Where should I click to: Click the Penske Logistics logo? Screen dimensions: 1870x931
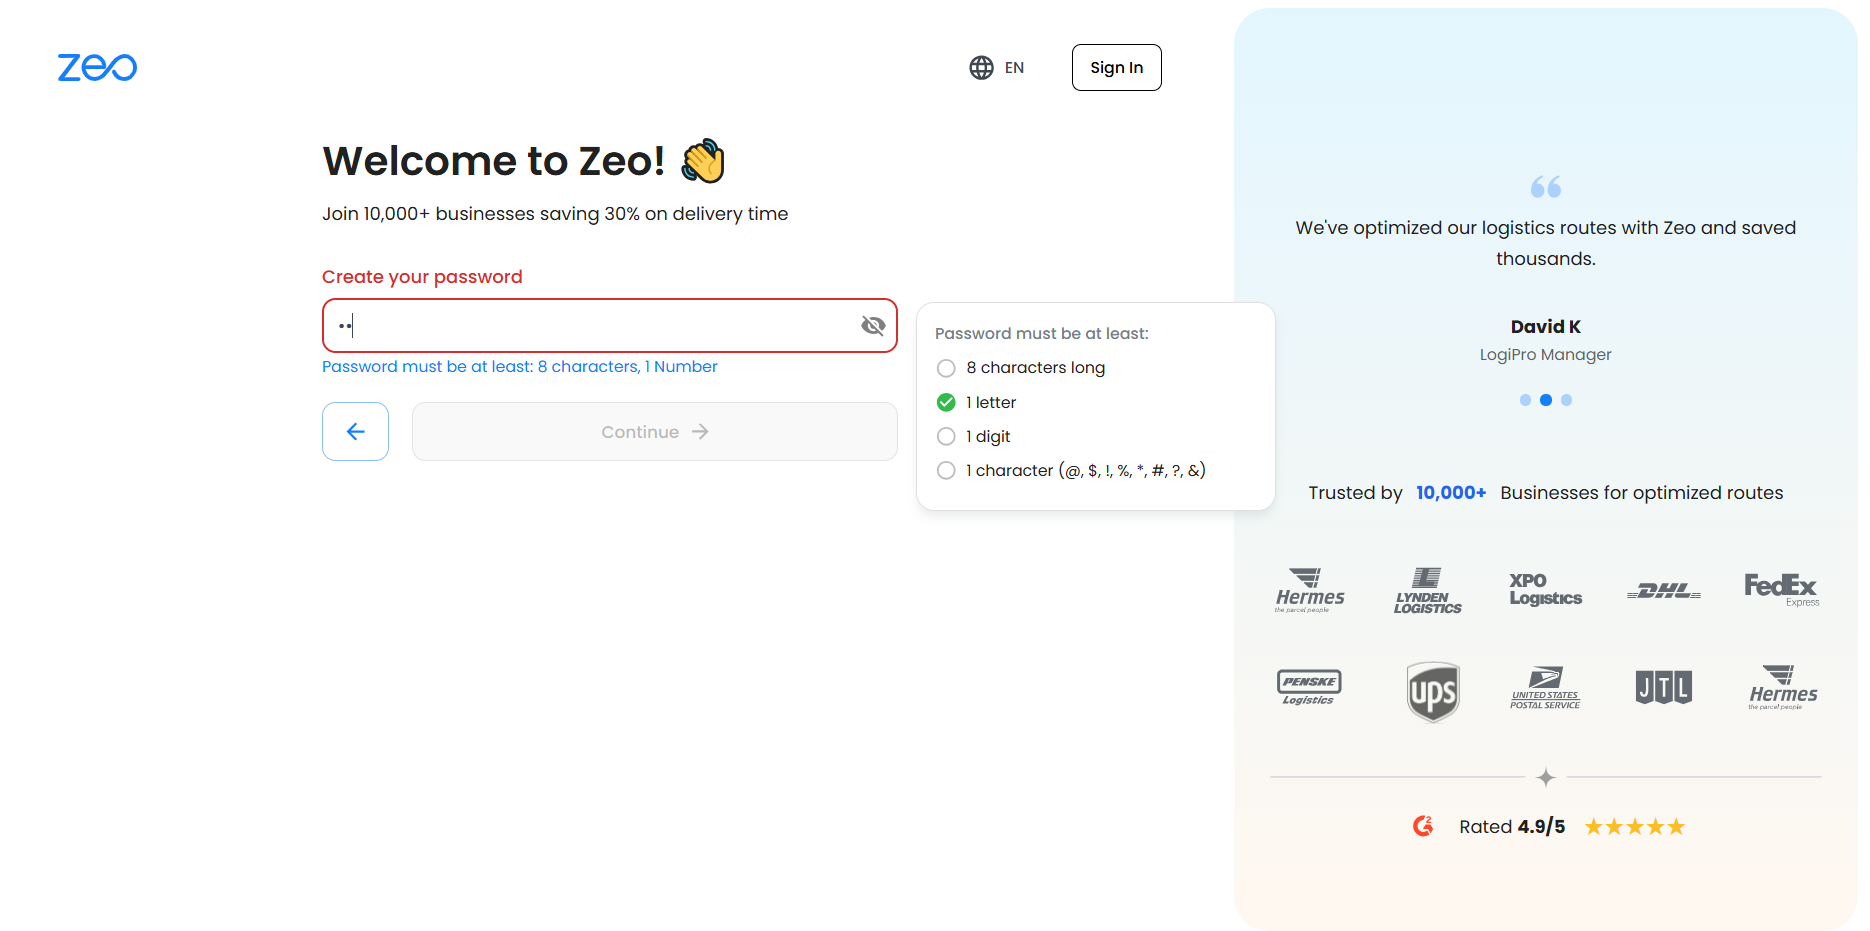pyautogui.click(x=1309, y=687)
